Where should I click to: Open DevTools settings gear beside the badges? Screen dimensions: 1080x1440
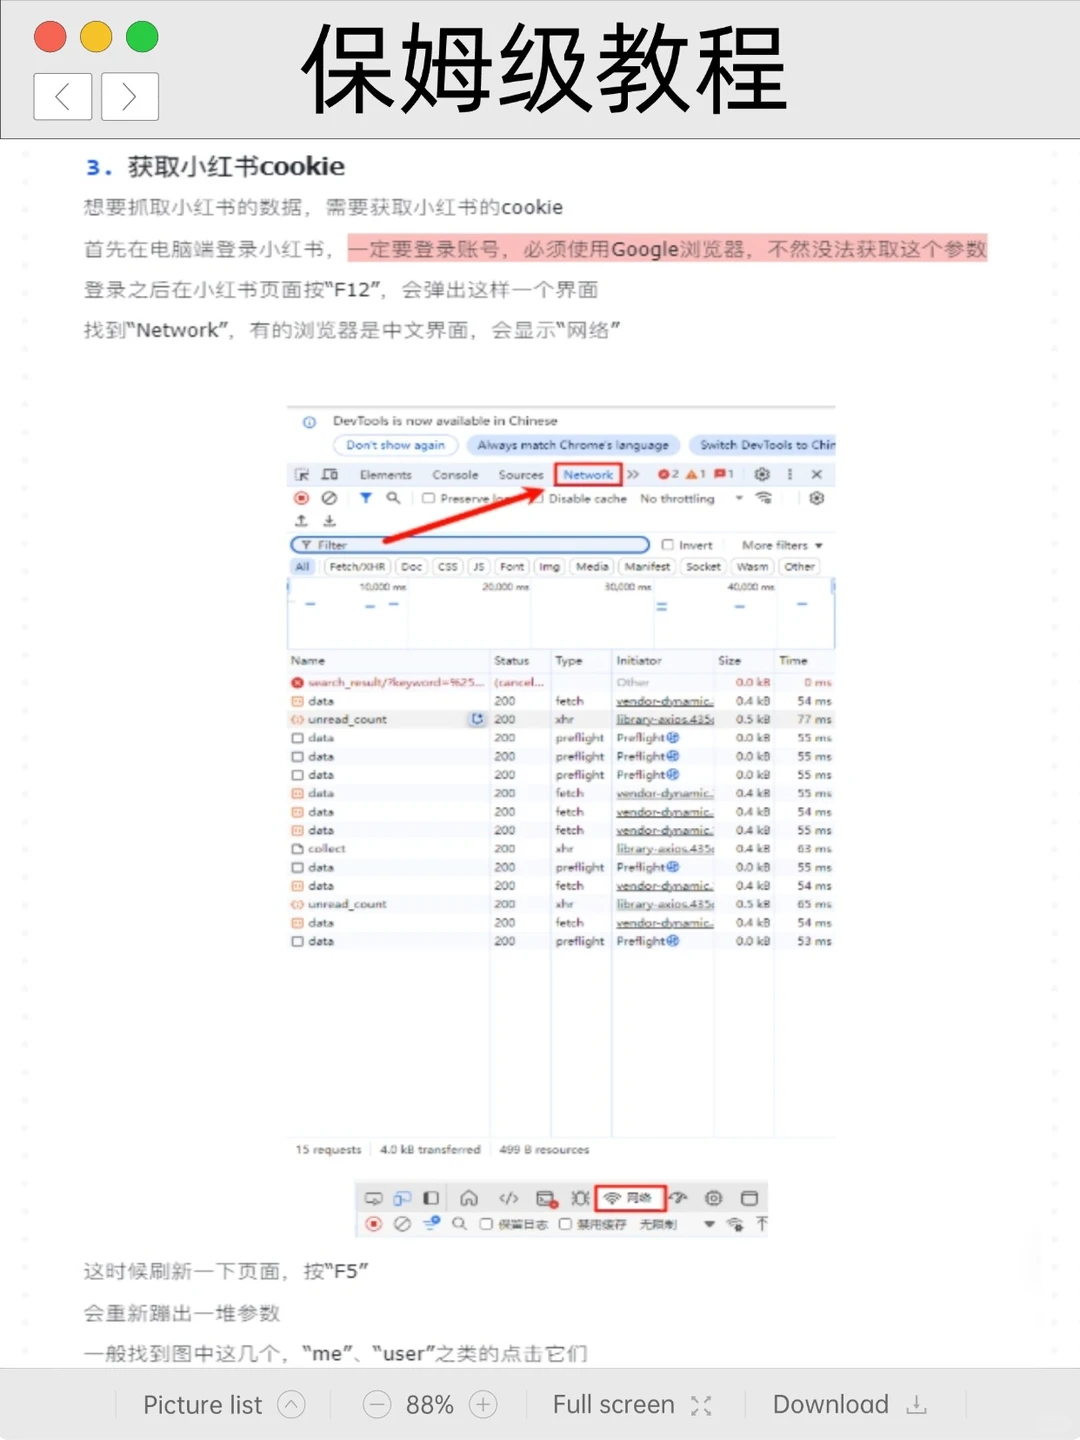pos(762,474)
